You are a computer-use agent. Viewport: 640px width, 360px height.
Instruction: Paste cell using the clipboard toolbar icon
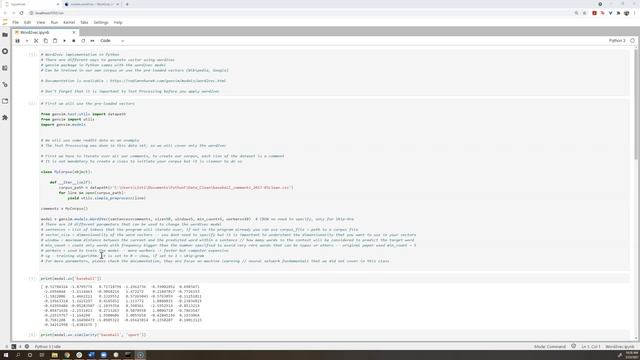pos(55,41)
